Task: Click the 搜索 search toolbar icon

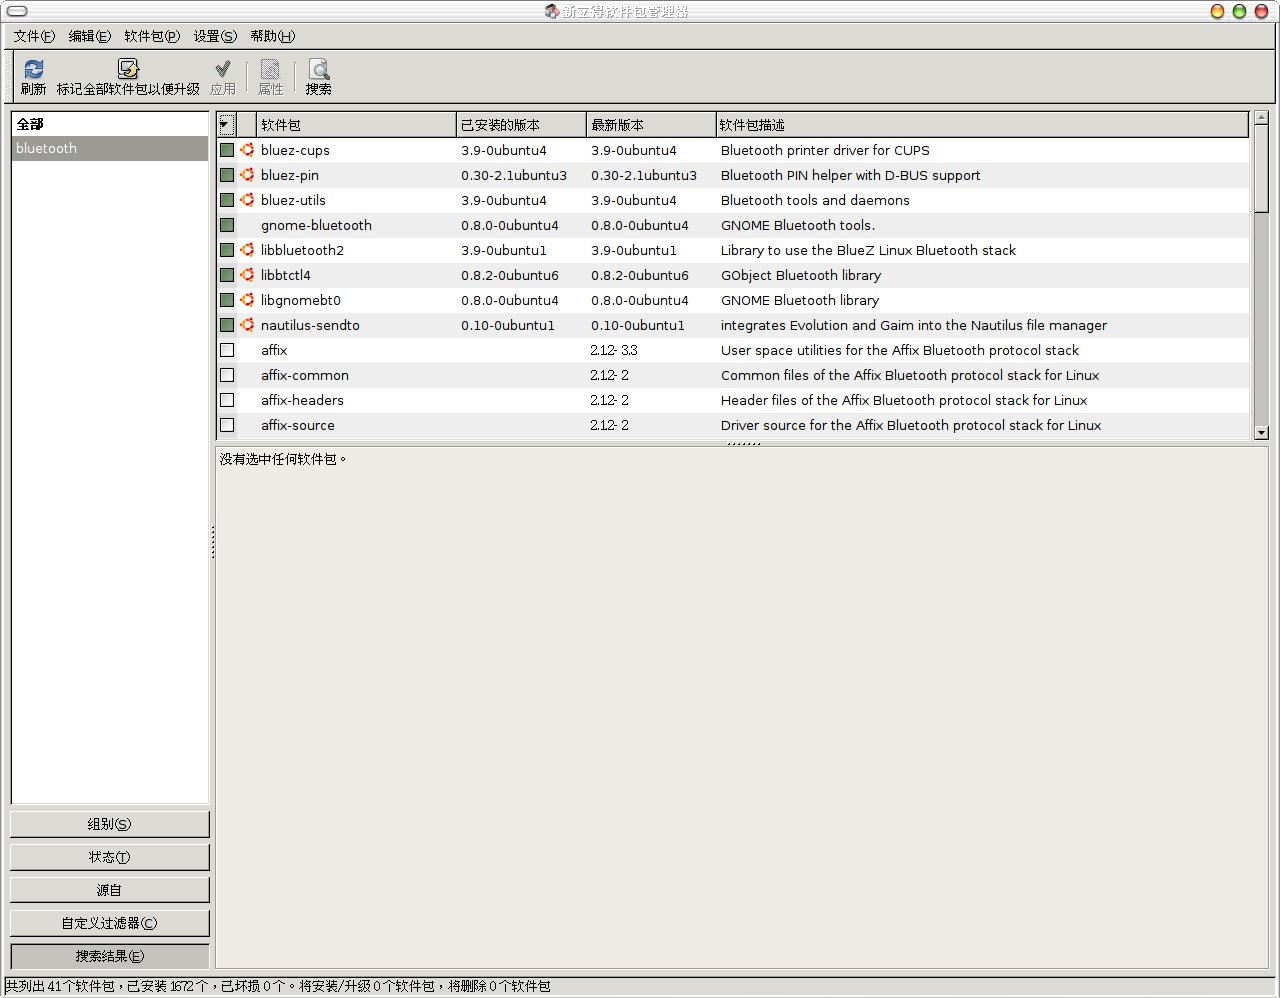Action: click(319, 70)
